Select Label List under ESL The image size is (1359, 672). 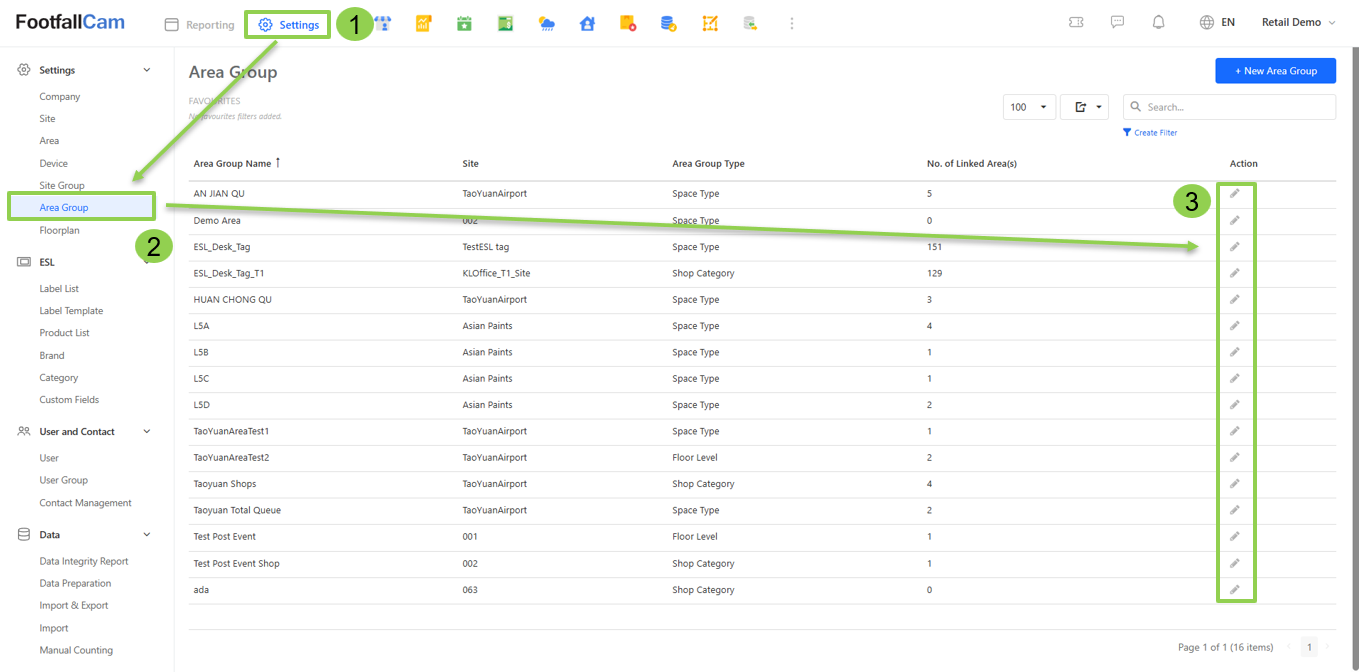pyautogui.click(x=59, y=289)
